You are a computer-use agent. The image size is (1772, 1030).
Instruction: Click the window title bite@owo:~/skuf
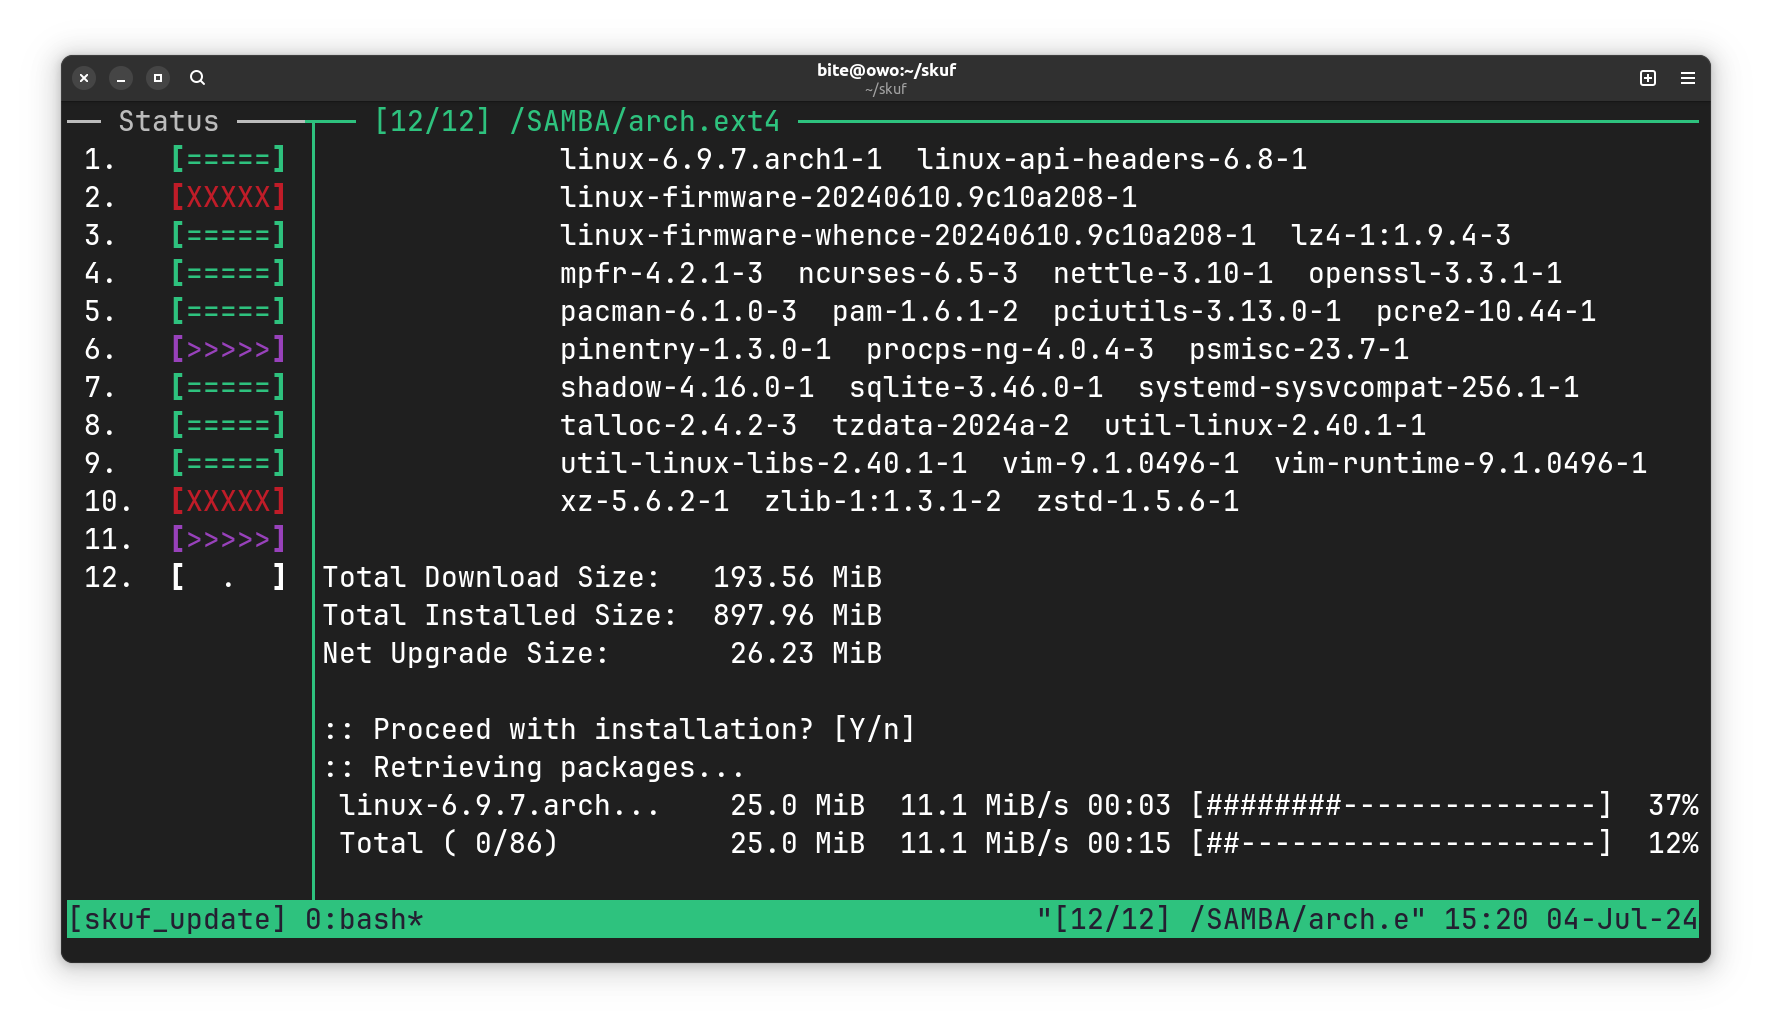[x=886, y=70]
